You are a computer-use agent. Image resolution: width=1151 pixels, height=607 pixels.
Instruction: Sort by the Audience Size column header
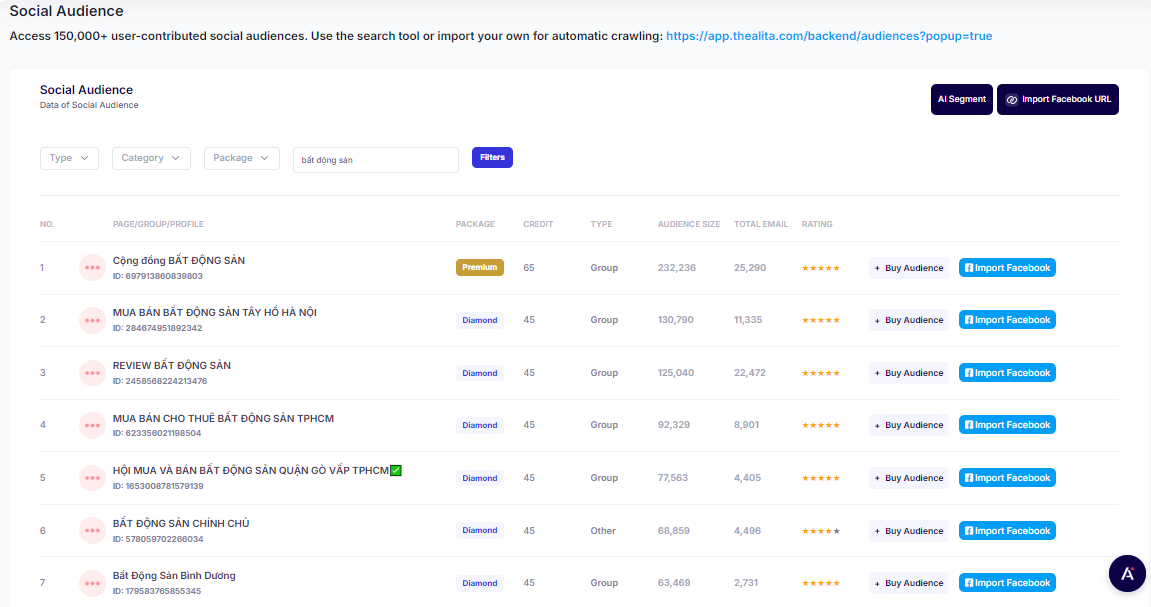click(688, 224)
